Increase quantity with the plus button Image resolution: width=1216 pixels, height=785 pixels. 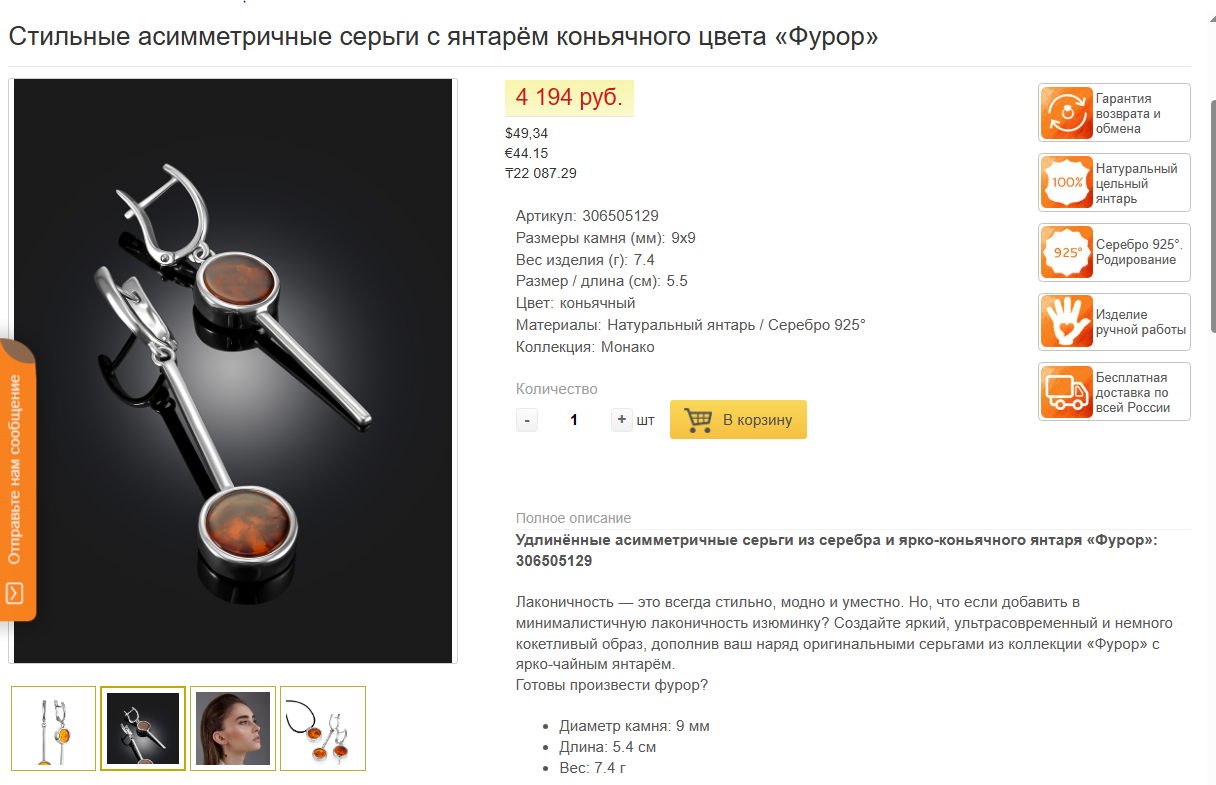click(622, 420)
